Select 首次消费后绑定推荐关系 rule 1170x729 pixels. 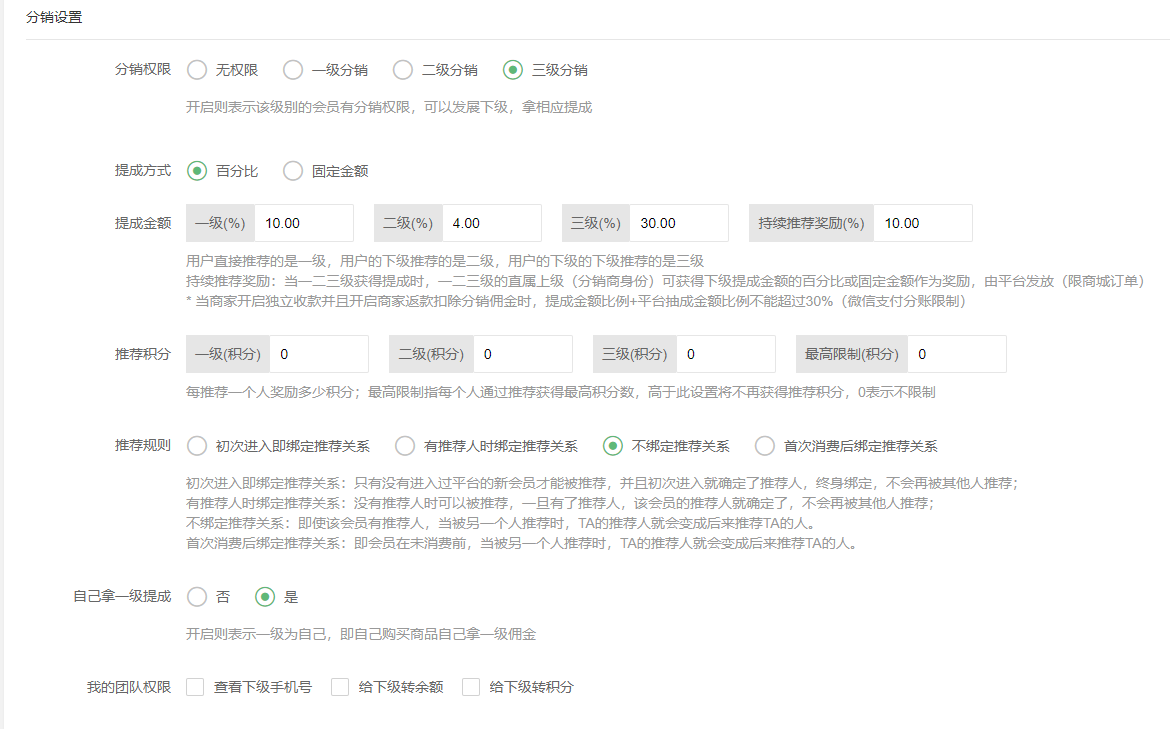click(x=765, y=446)
